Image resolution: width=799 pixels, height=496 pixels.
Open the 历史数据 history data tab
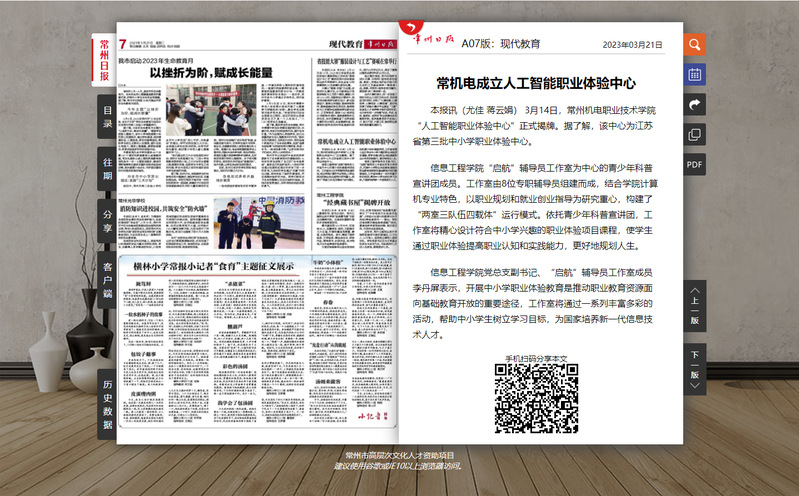click(106, 397)
